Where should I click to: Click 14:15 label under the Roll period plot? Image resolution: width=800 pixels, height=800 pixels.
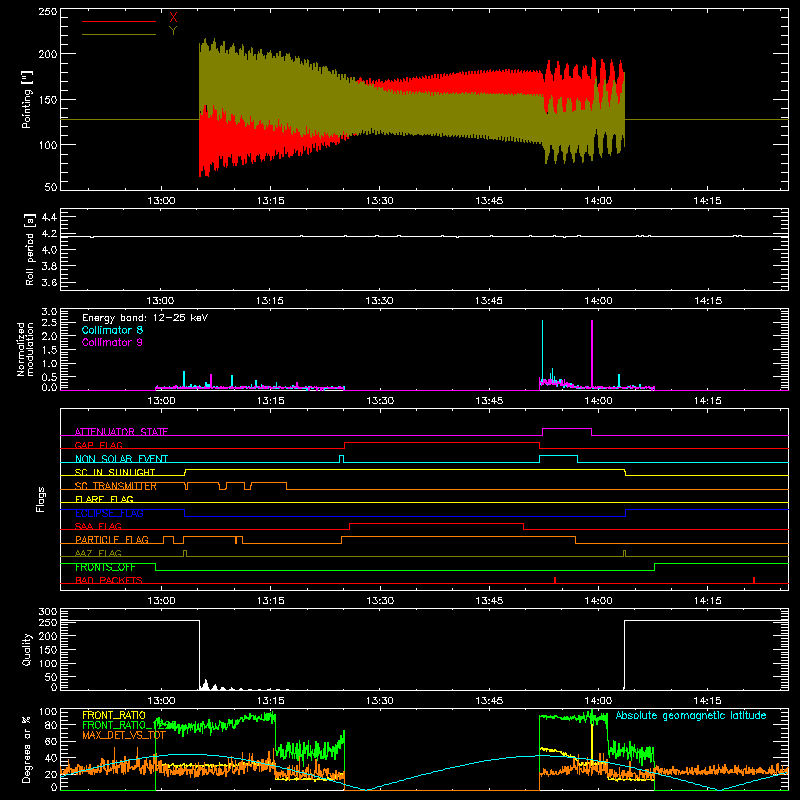tap(708, 301)
